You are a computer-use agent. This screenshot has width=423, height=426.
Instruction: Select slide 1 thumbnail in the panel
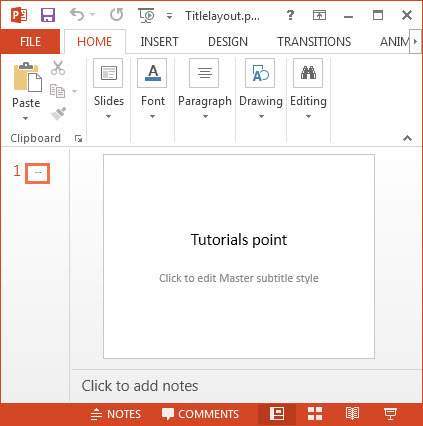(x=37, y=173)
